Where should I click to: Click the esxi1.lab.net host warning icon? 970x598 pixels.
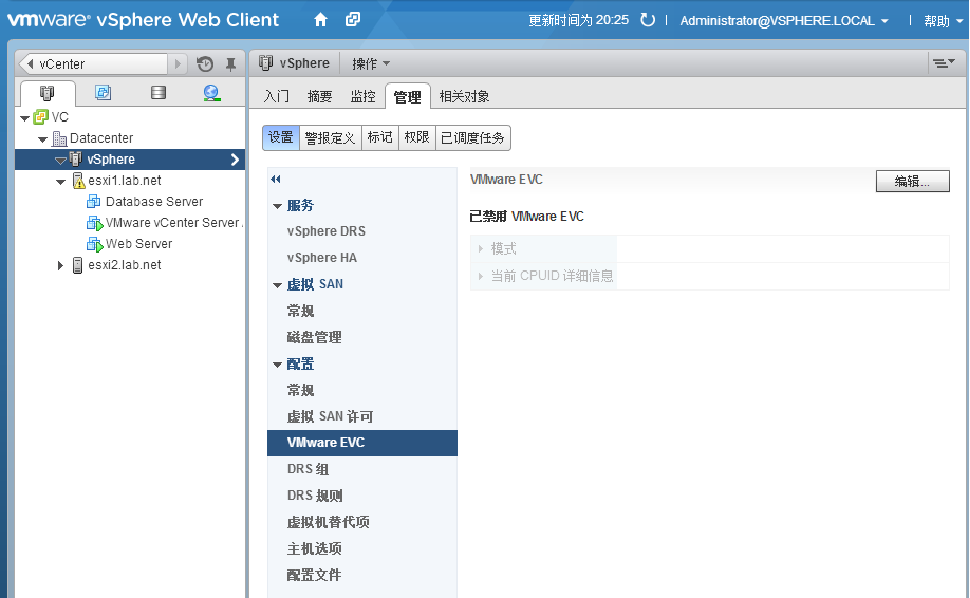79,181
